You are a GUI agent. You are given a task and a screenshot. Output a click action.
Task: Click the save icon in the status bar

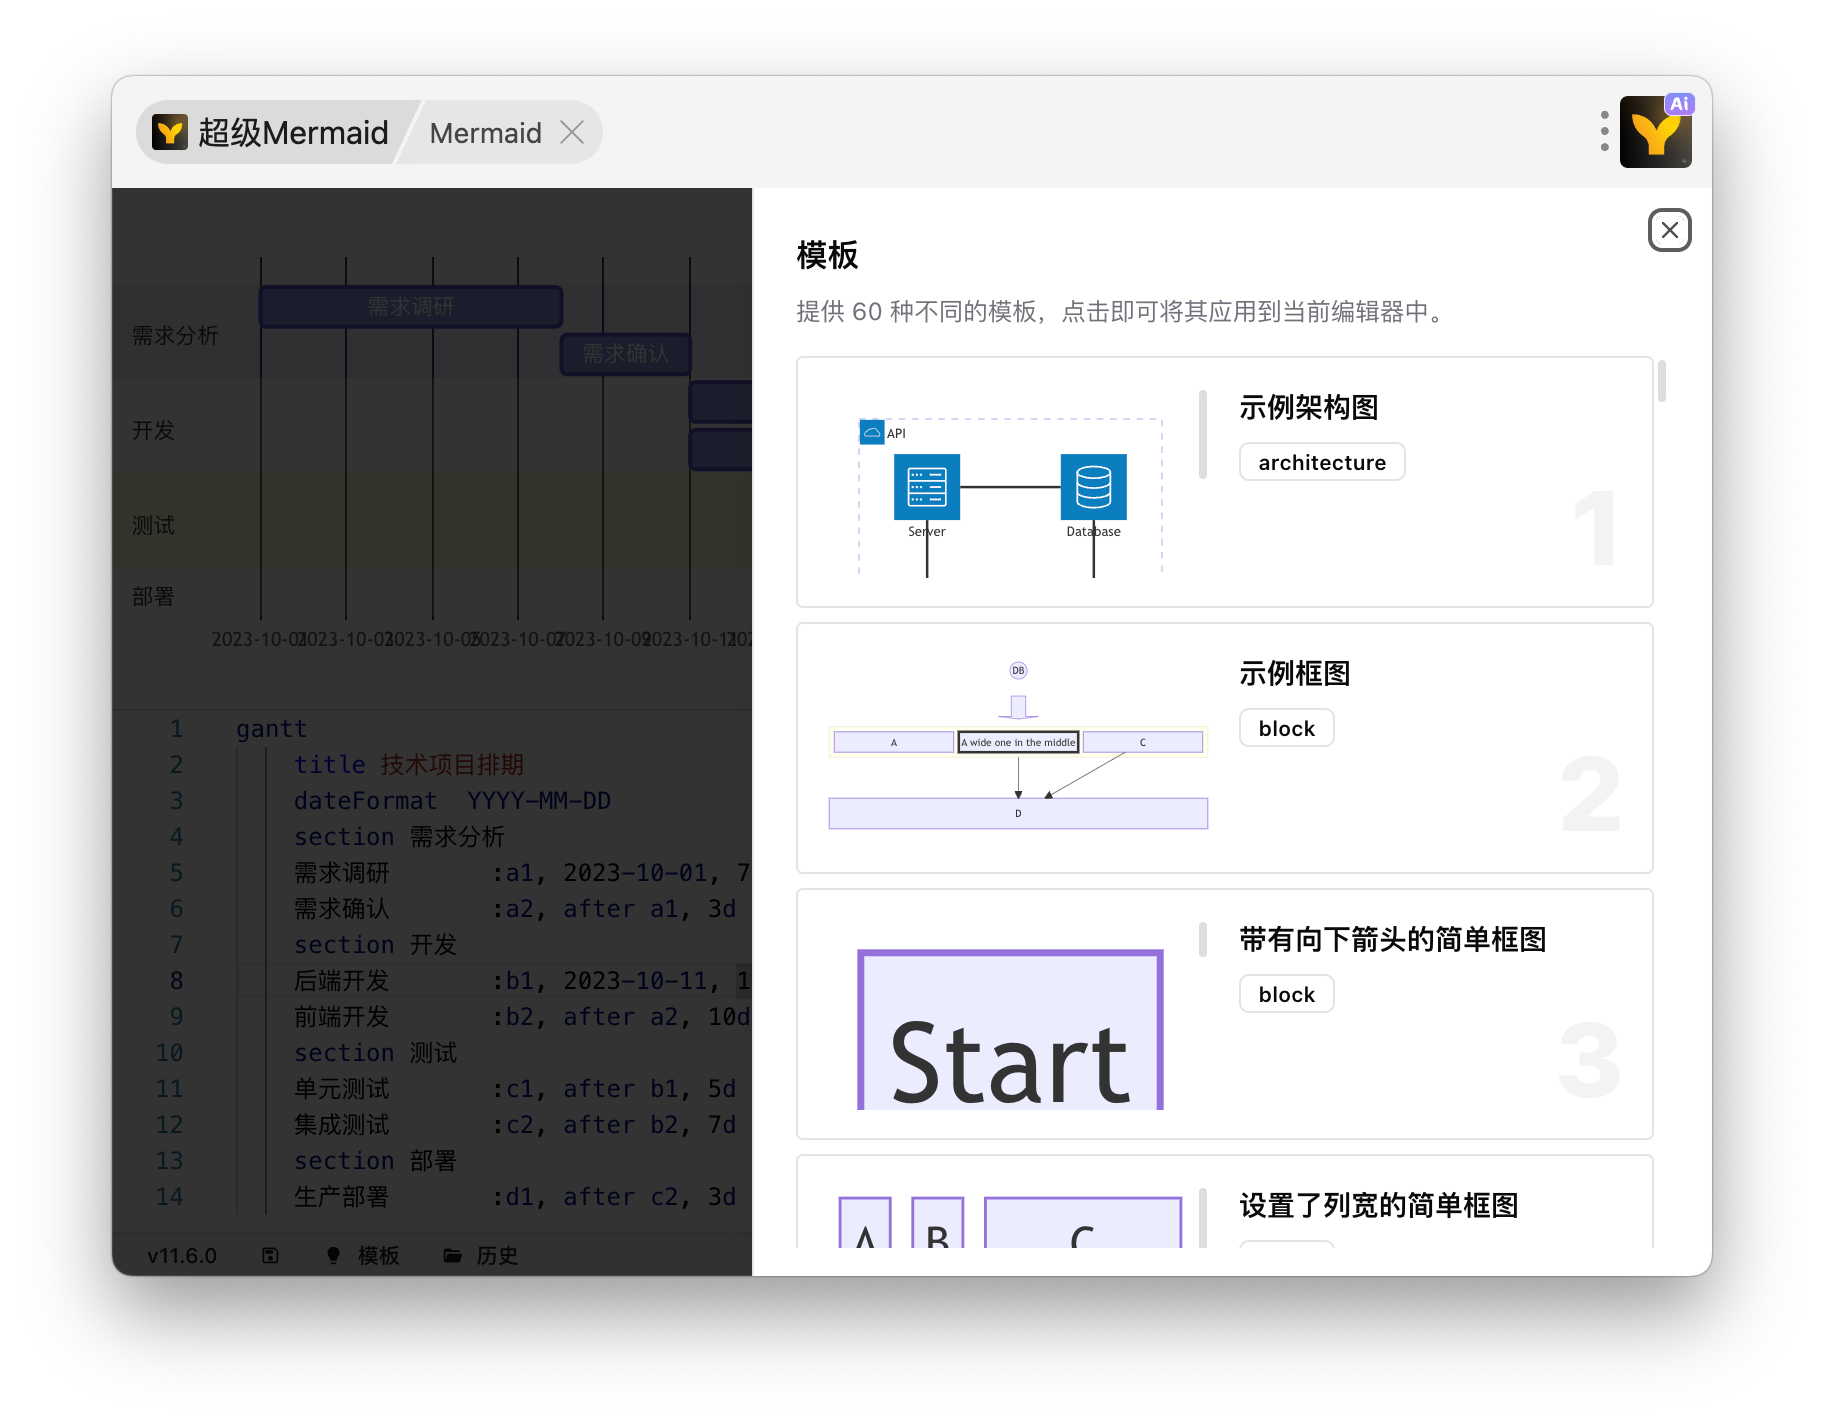[270, 1255]
